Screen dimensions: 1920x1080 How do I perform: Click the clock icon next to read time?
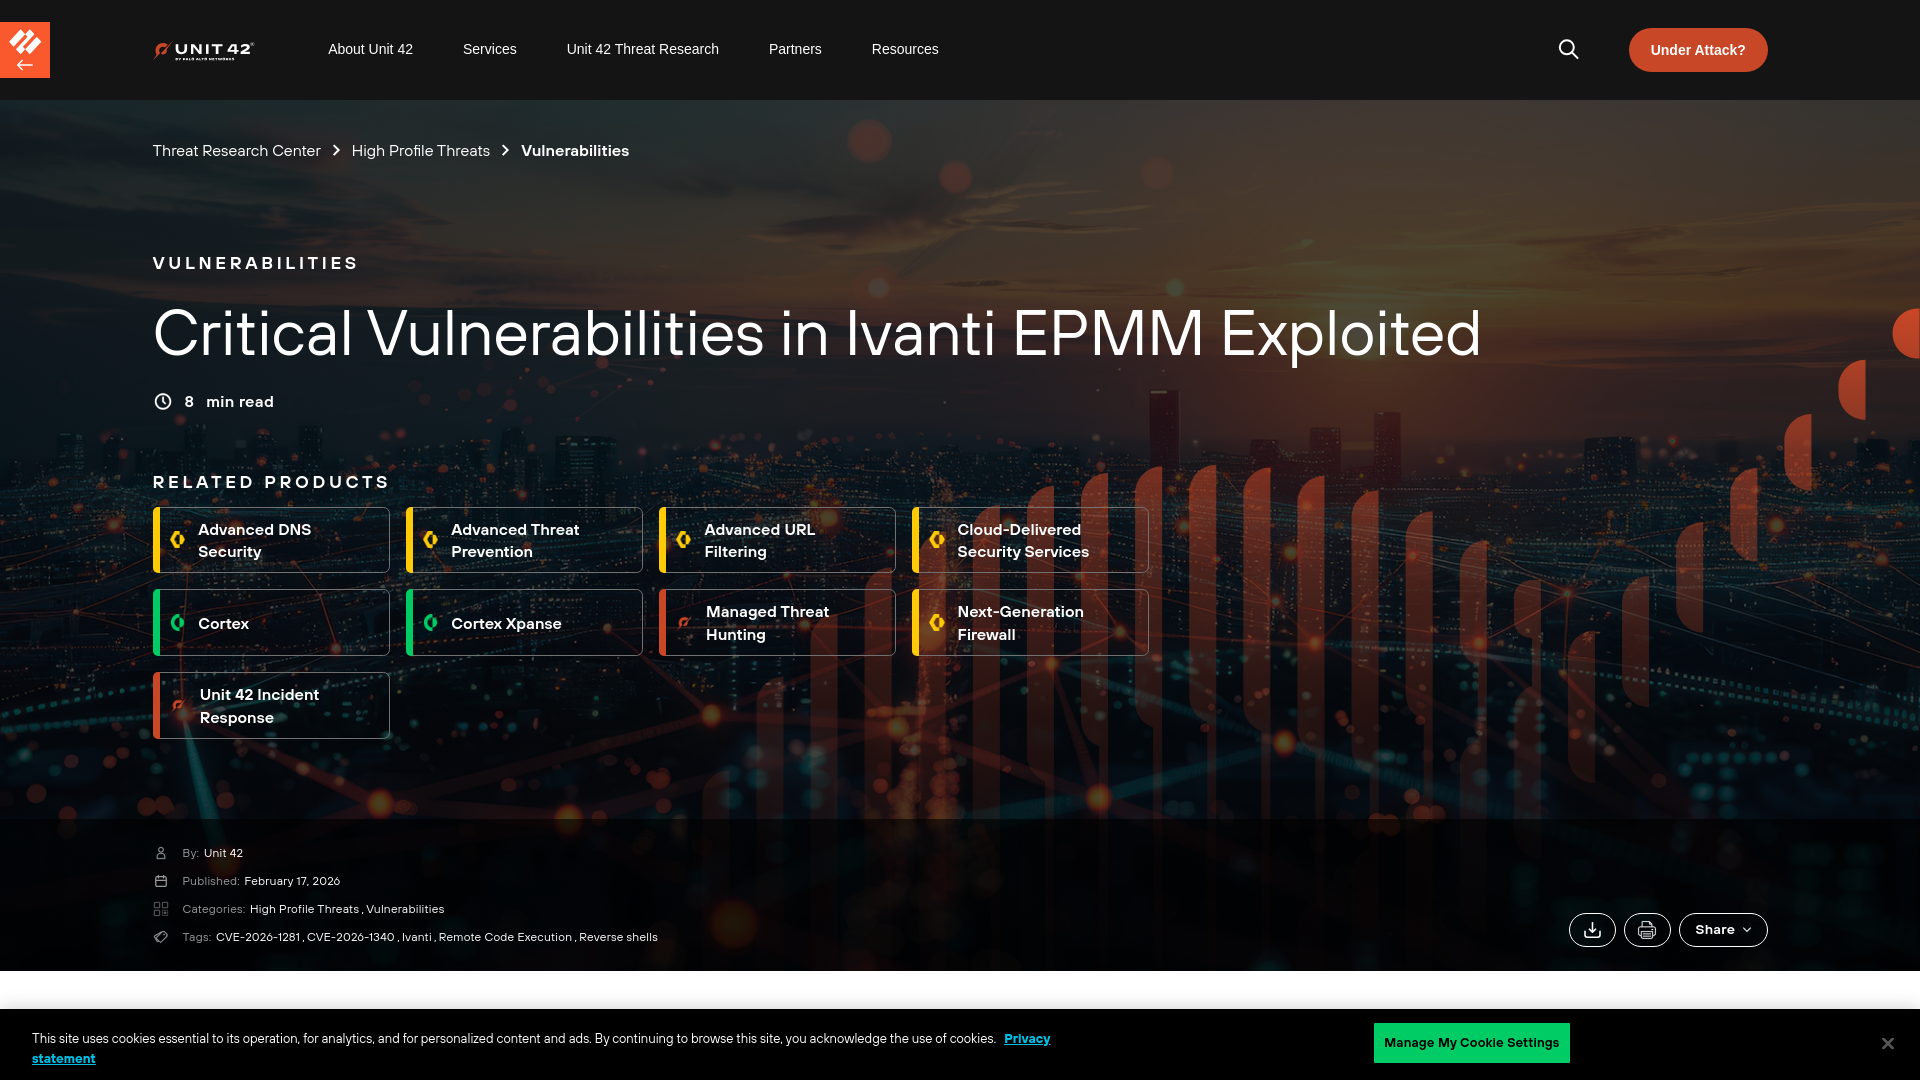[162, 401]
